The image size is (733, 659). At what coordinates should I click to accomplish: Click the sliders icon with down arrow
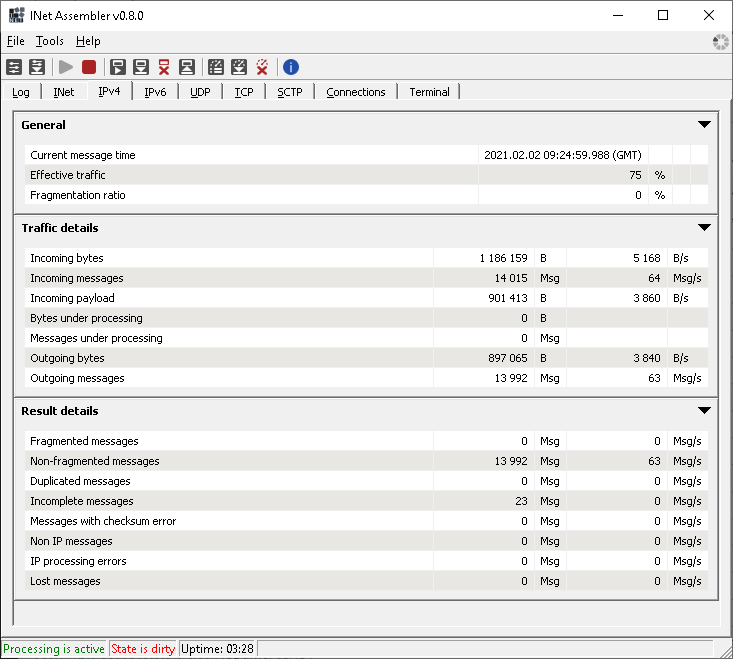click(x=37, y=67)
